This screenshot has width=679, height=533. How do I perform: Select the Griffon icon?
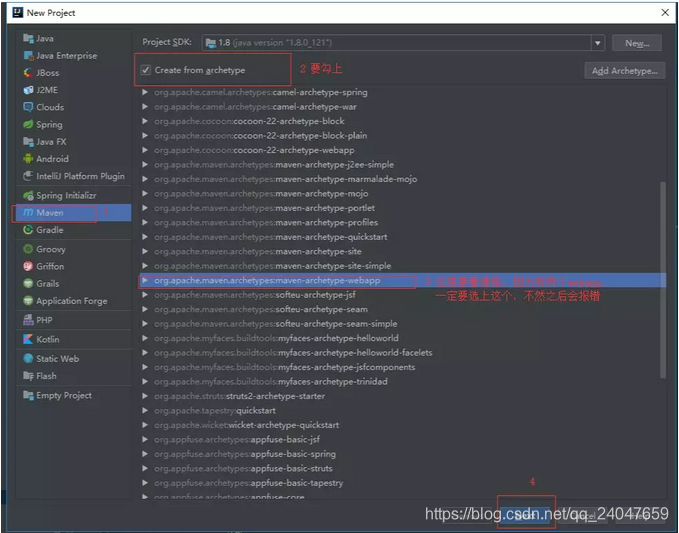tap(28, 266)
